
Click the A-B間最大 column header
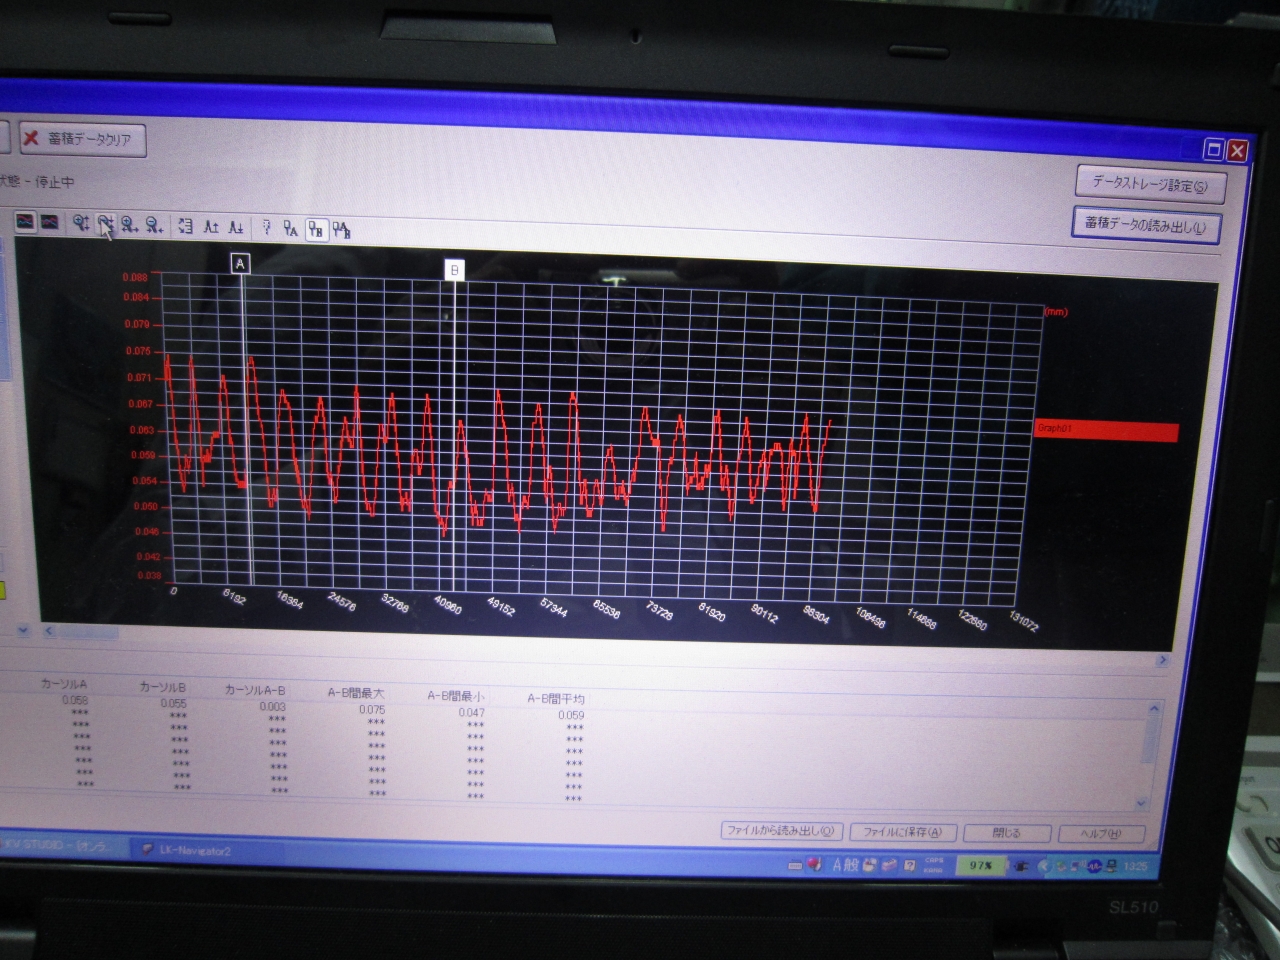coord(357,693)
